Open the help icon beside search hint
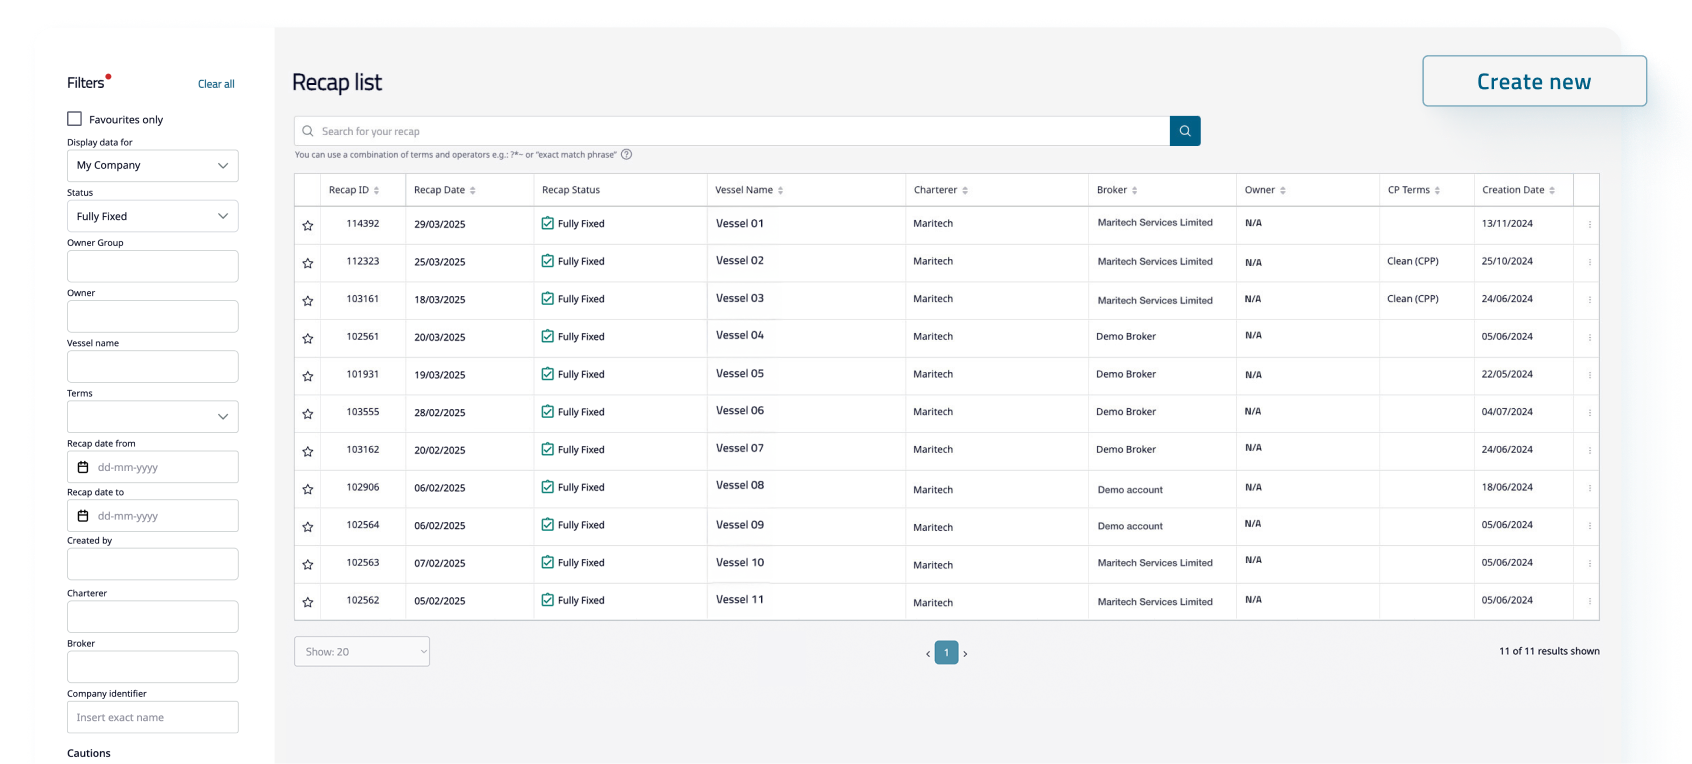The height and width of the screenshot is (764, 1692). pyautogui.click(x=627, y=155)
